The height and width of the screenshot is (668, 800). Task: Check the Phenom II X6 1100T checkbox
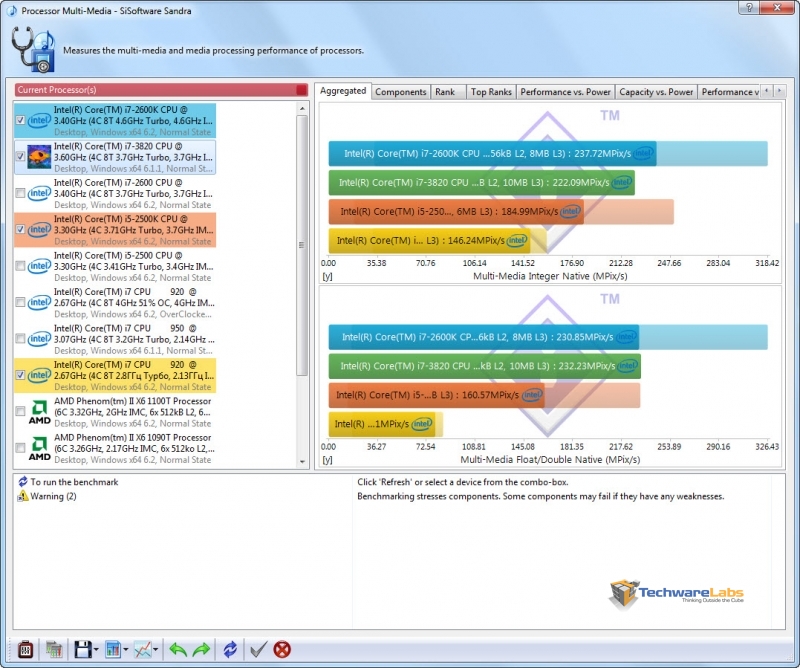(20, 411)
